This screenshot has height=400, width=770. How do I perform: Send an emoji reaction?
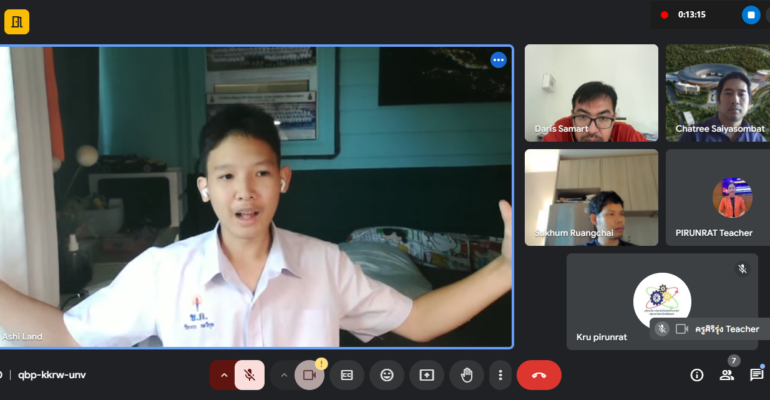click(387, 375)
